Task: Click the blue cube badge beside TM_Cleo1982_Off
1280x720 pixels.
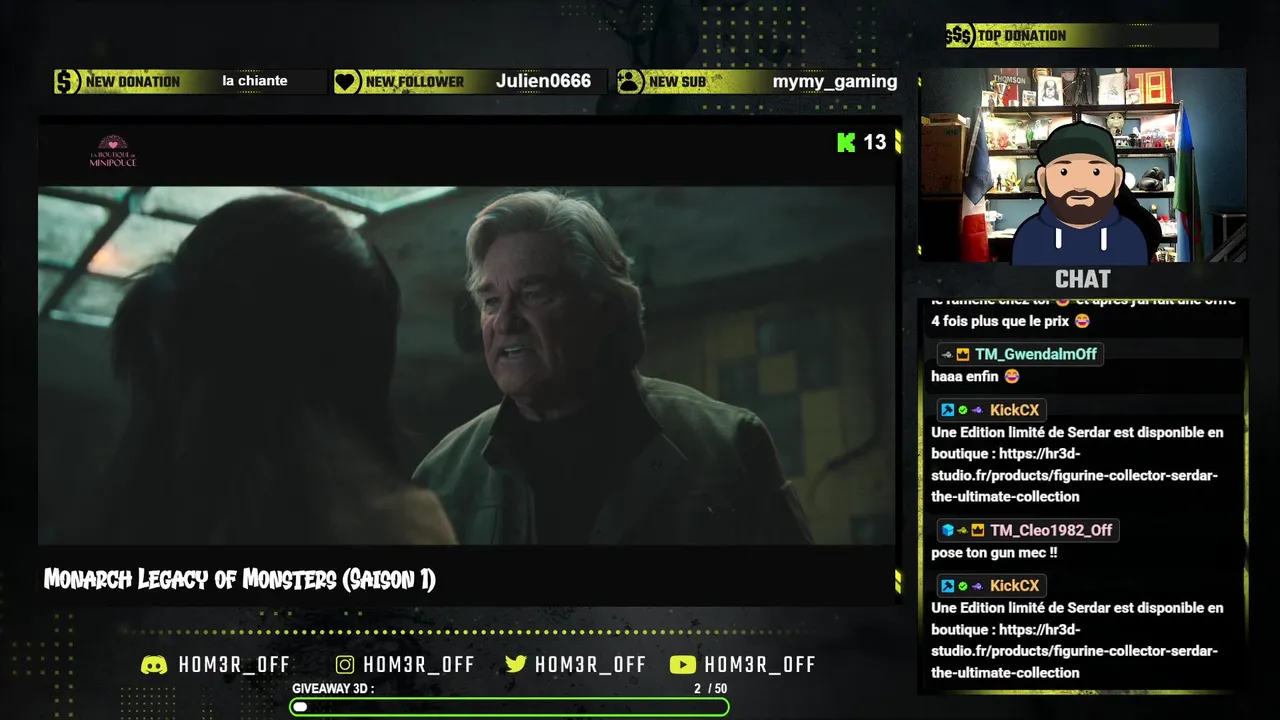Action: (x=947, y=530)
